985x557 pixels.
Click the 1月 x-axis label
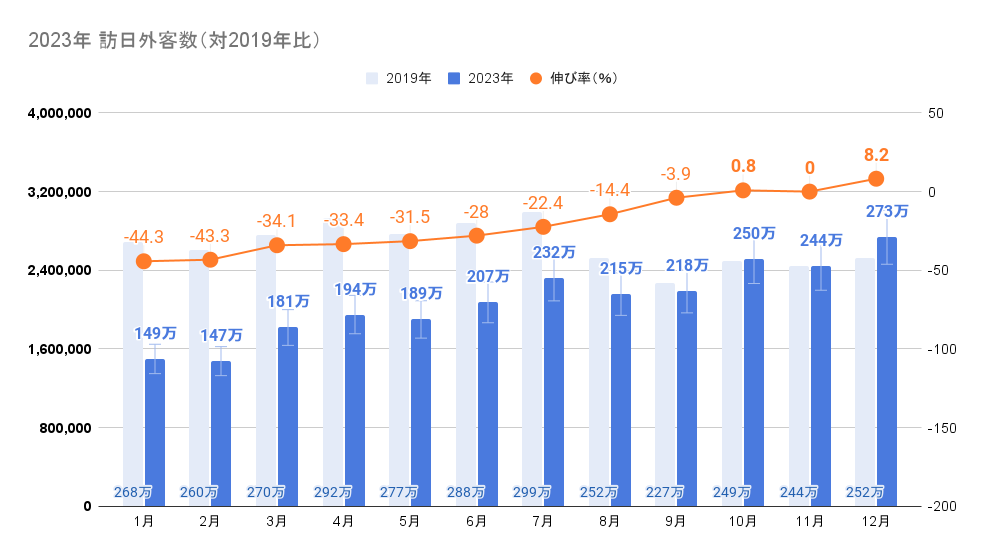(143, 521)
